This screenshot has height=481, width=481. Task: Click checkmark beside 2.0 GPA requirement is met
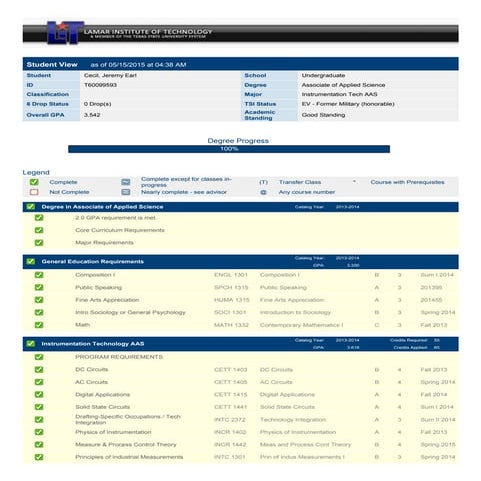click(39, 218)
